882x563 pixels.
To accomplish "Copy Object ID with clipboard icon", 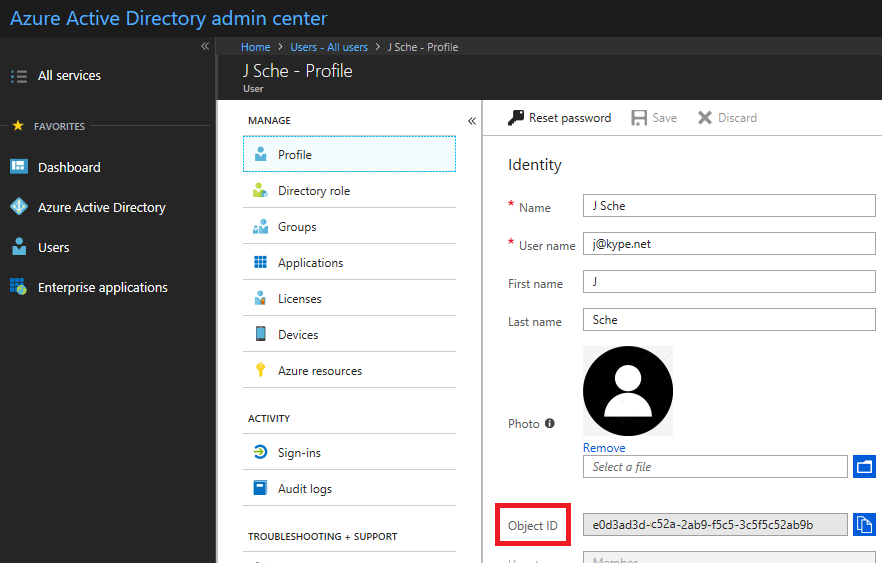I will coord(864,524).
